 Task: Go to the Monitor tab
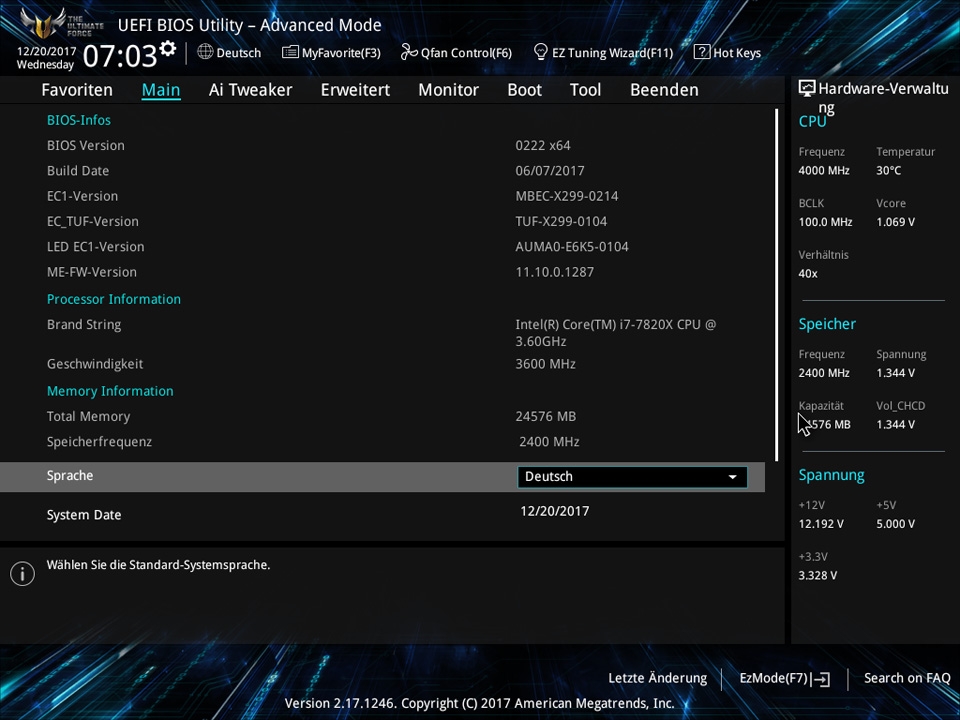point(449,90)
